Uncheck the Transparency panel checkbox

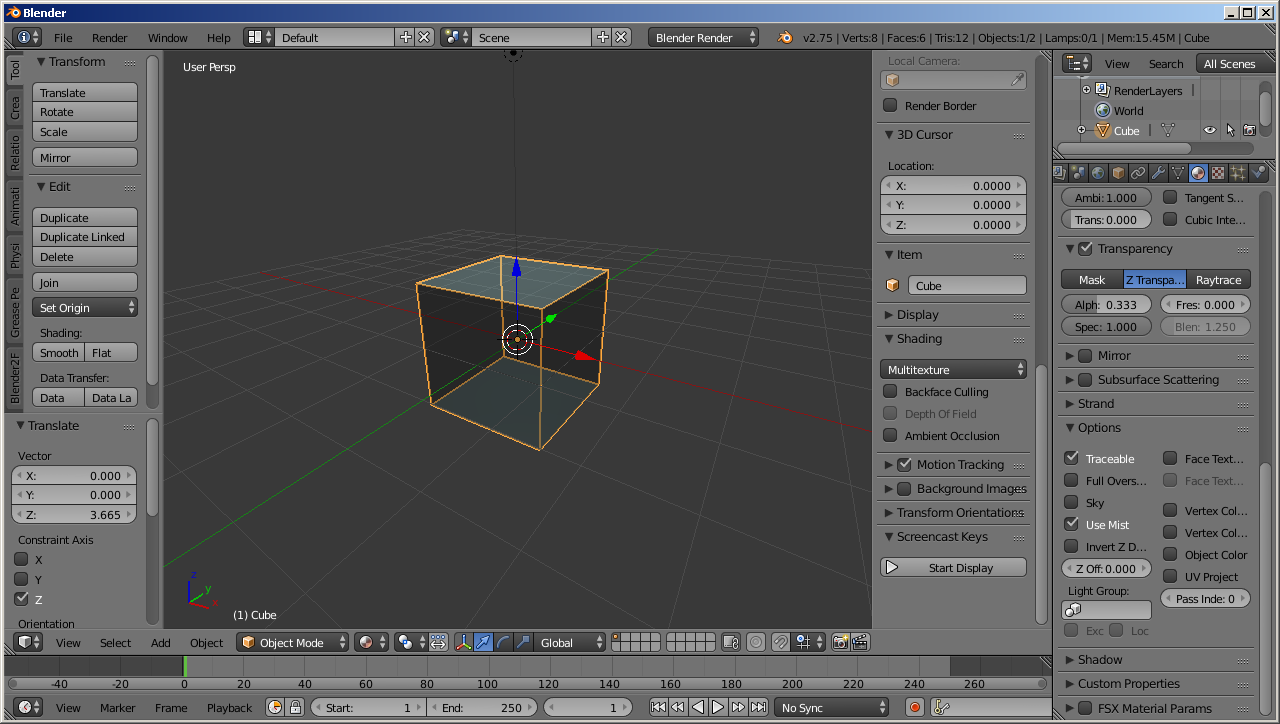1085,248
